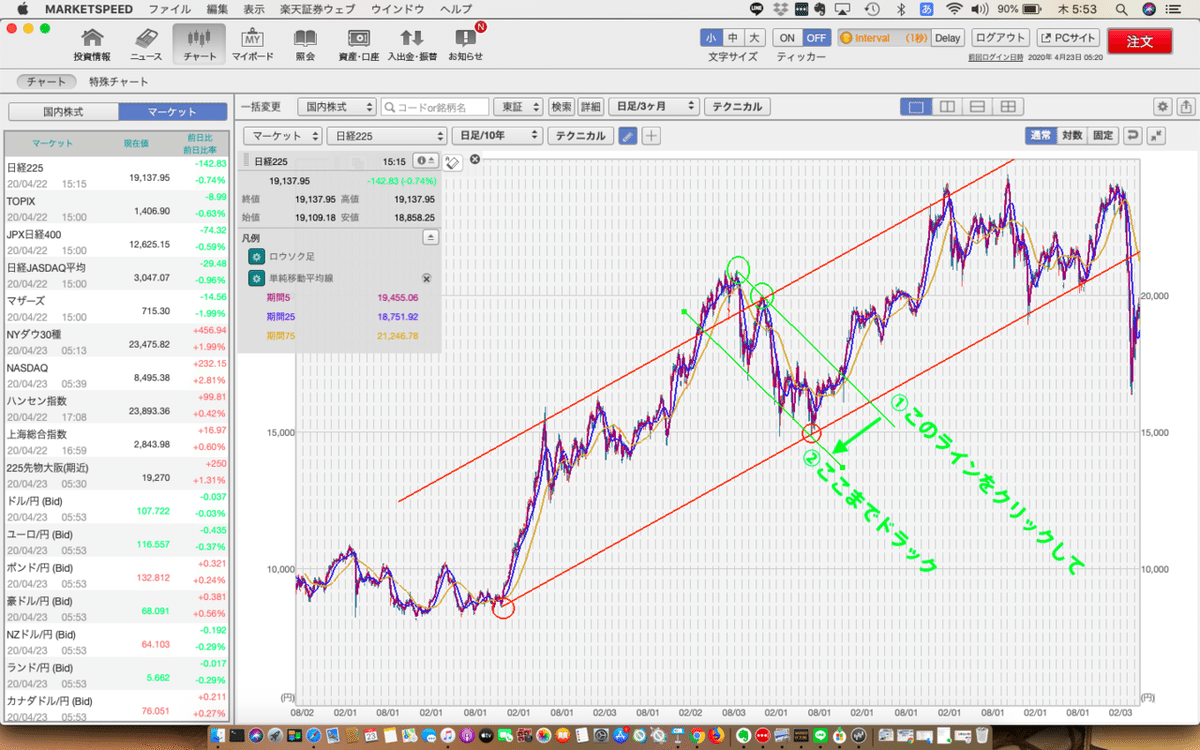Image resolution: width=1200 pixels, height=750 pixels.
Task: Click テクニカル button in top bar
Action: [x=739, y=106]
